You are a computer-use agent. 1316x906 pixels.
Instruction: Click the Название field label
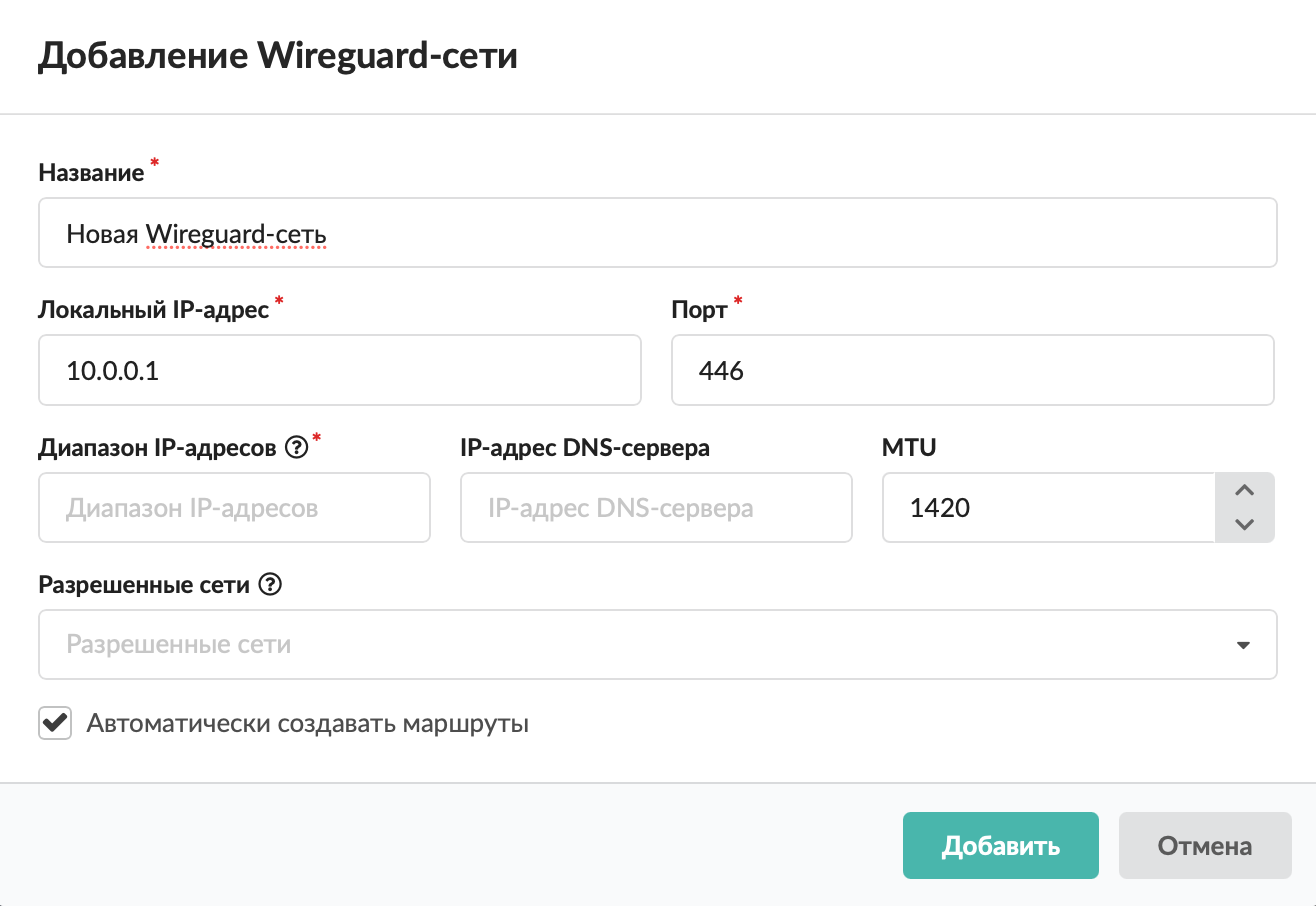pyautogui.click(x=92, y=173)
